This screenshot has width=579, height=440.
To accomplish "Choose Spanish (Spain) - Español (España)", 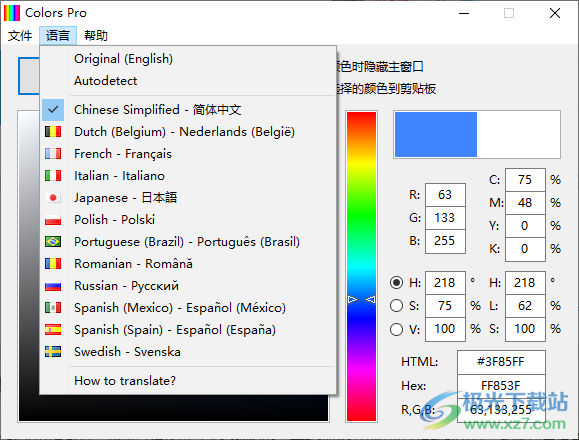I will click(188, 330).
